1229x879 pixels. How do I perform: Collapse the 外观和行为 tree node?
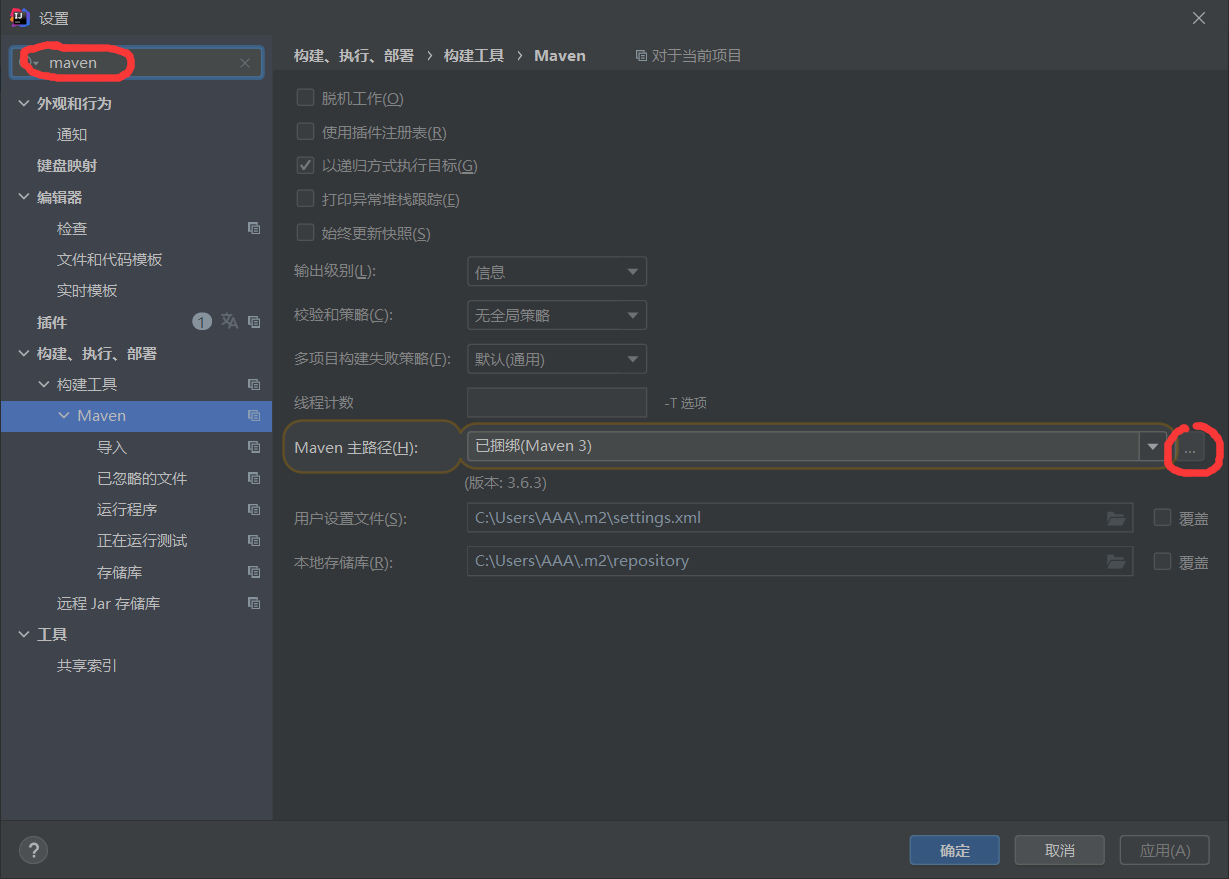pos(24,103)
